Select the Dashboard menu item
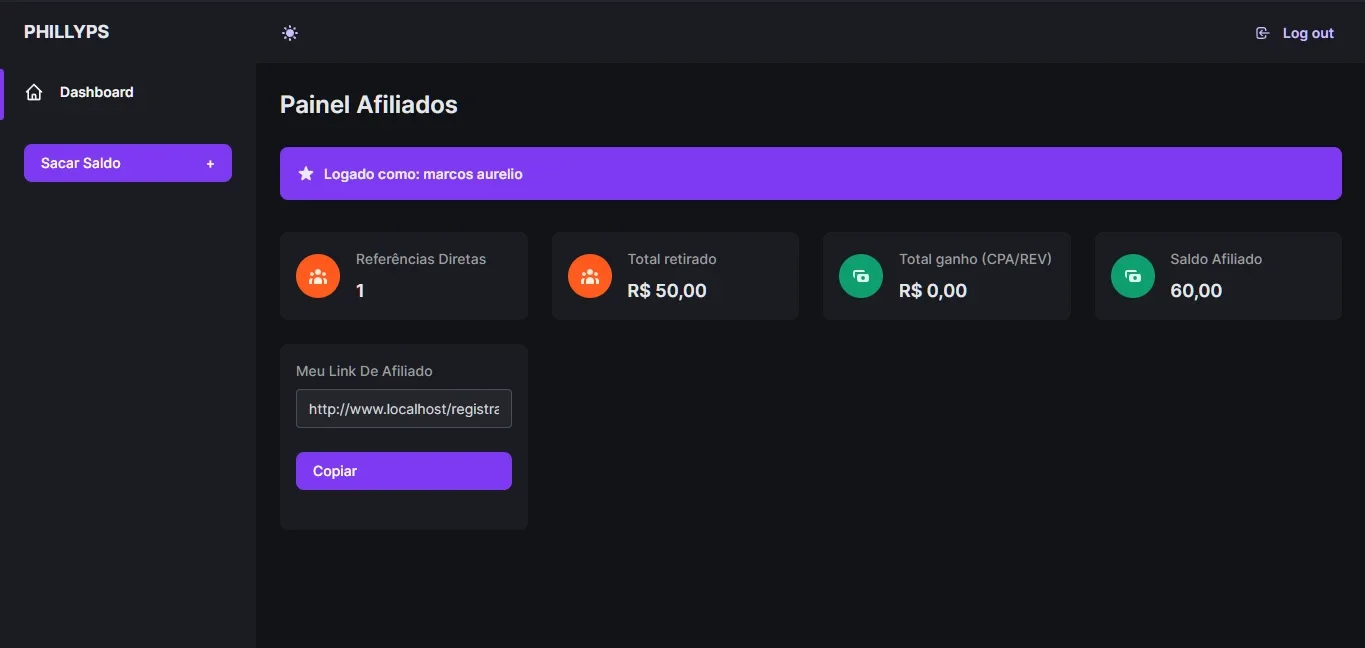 point(128,92)
